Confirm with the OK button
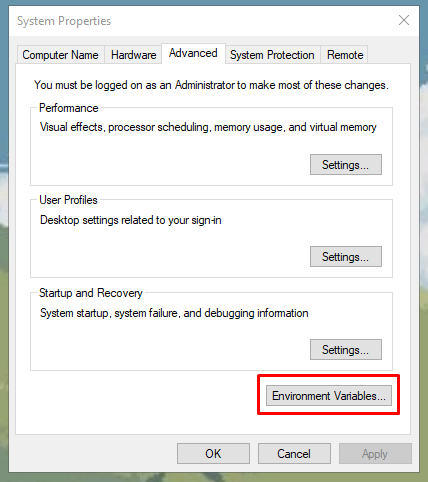This screenshot has width=428, height=482. point(213,454)
